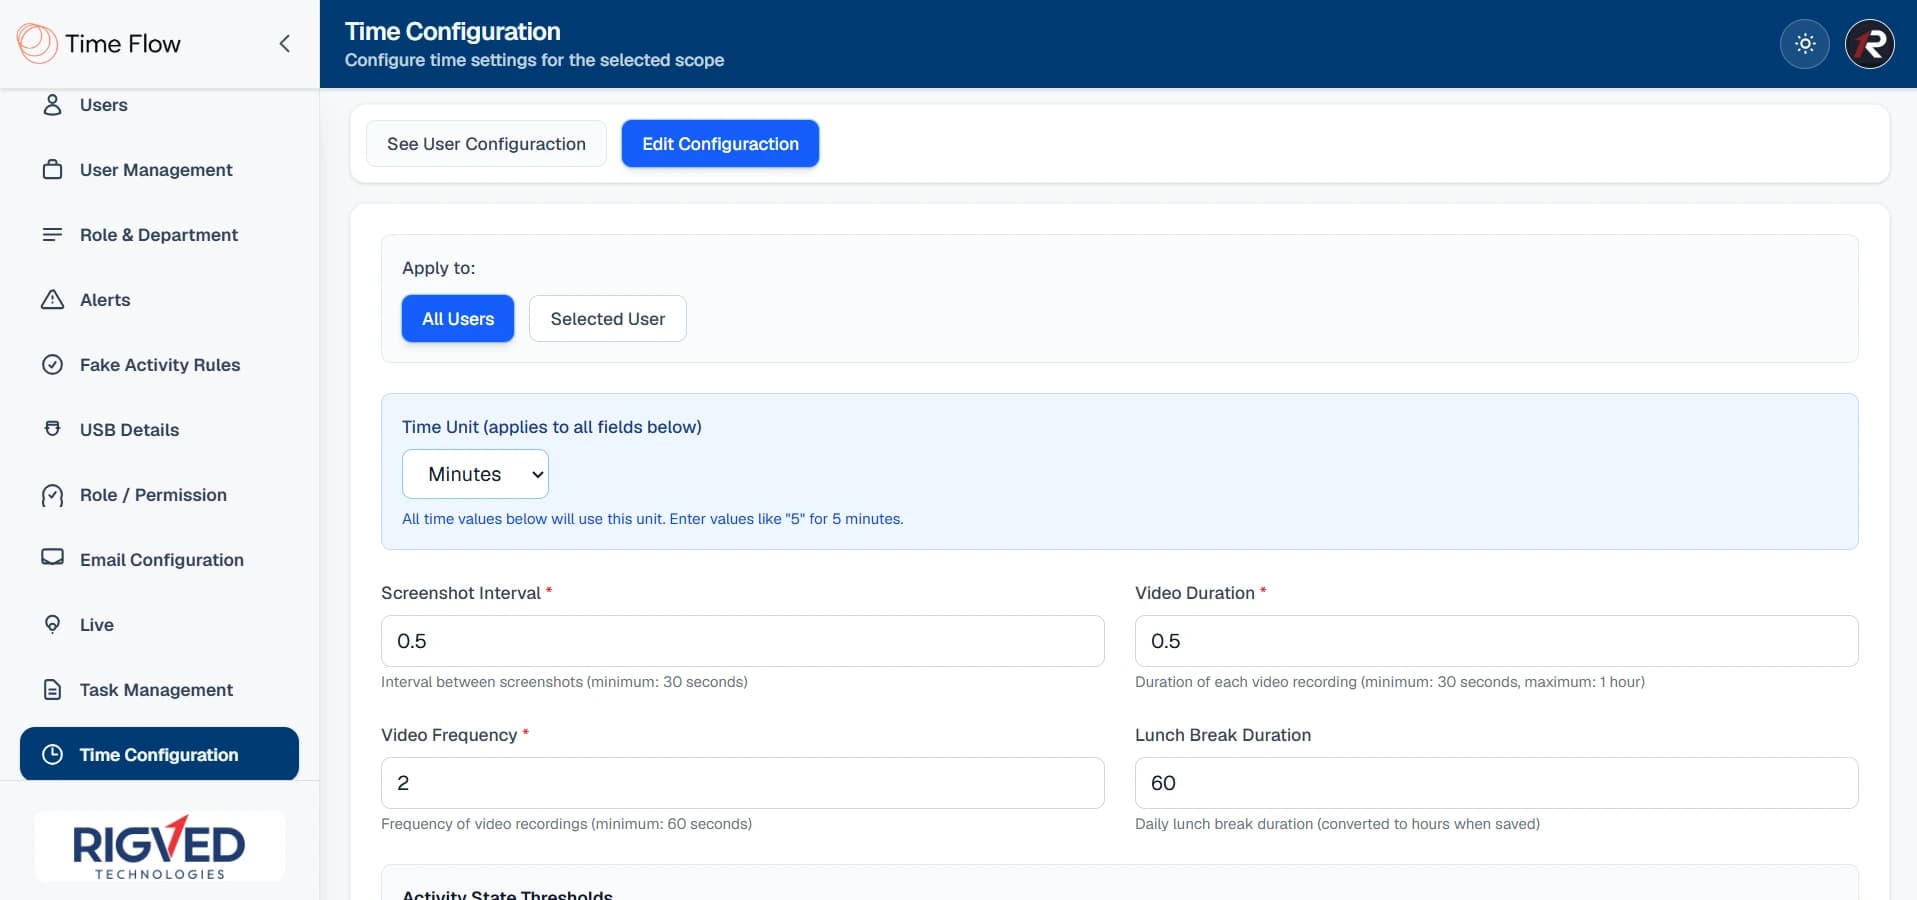The image size is (1917, 900).
Task: Click the Lunch Break Duration input field
Action: (x=1497, y=783)
